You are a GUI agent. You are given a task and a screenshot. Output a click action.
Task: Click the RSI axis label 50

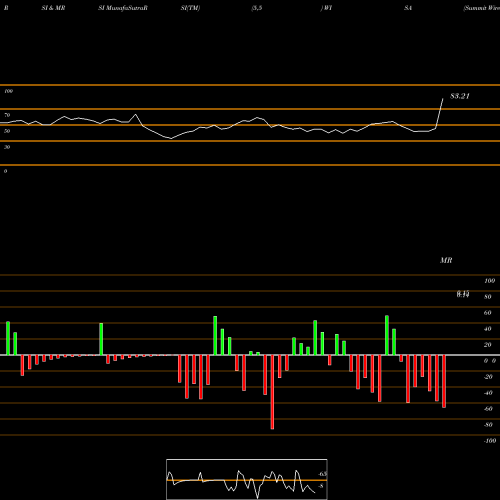(x=7, y=131)
